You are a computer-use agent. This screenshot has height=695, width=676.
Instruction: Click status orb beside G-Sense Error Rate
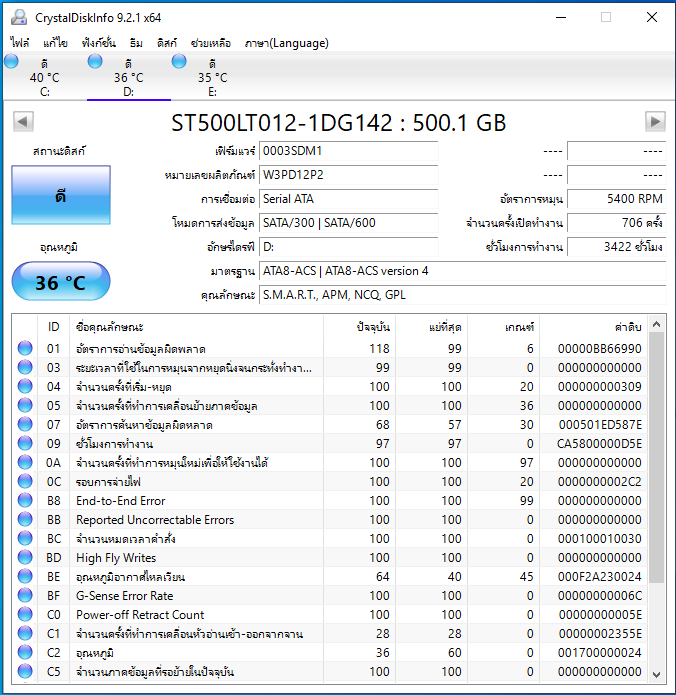pyautogui.click(x=25, y=596)
